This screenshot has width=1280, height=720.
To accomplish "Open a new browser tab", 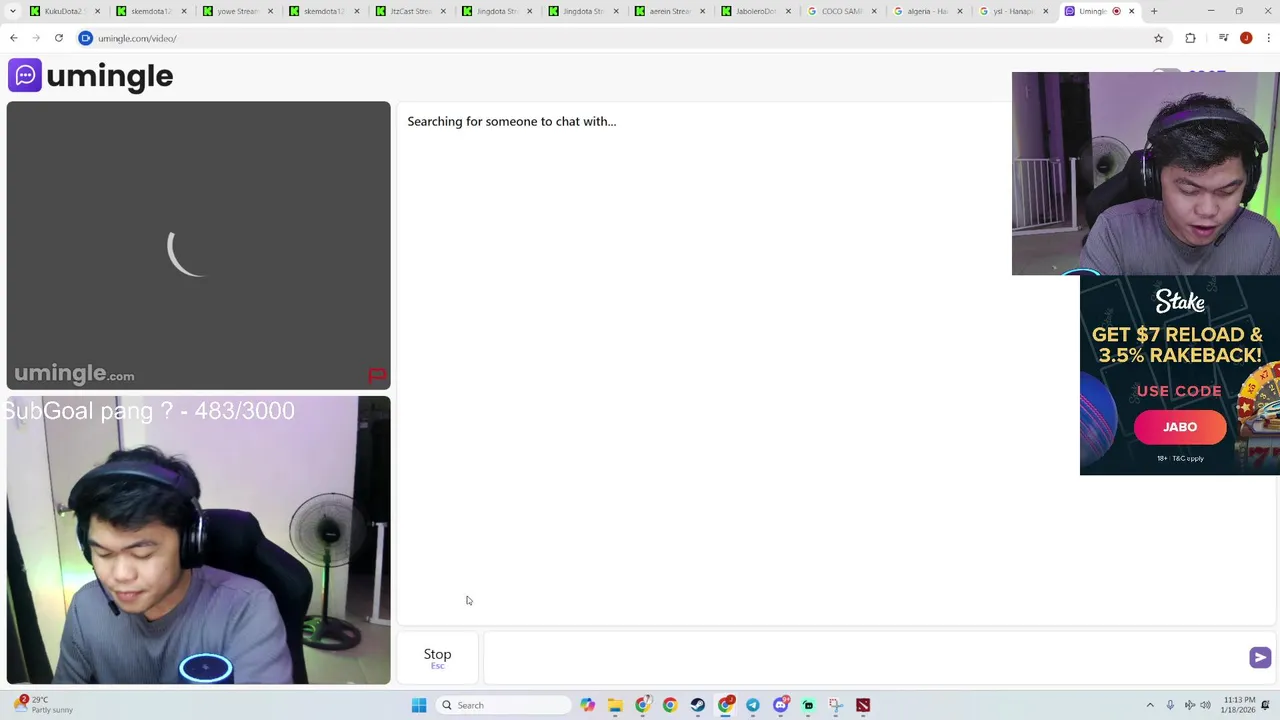I will [x=1154, y=11].
